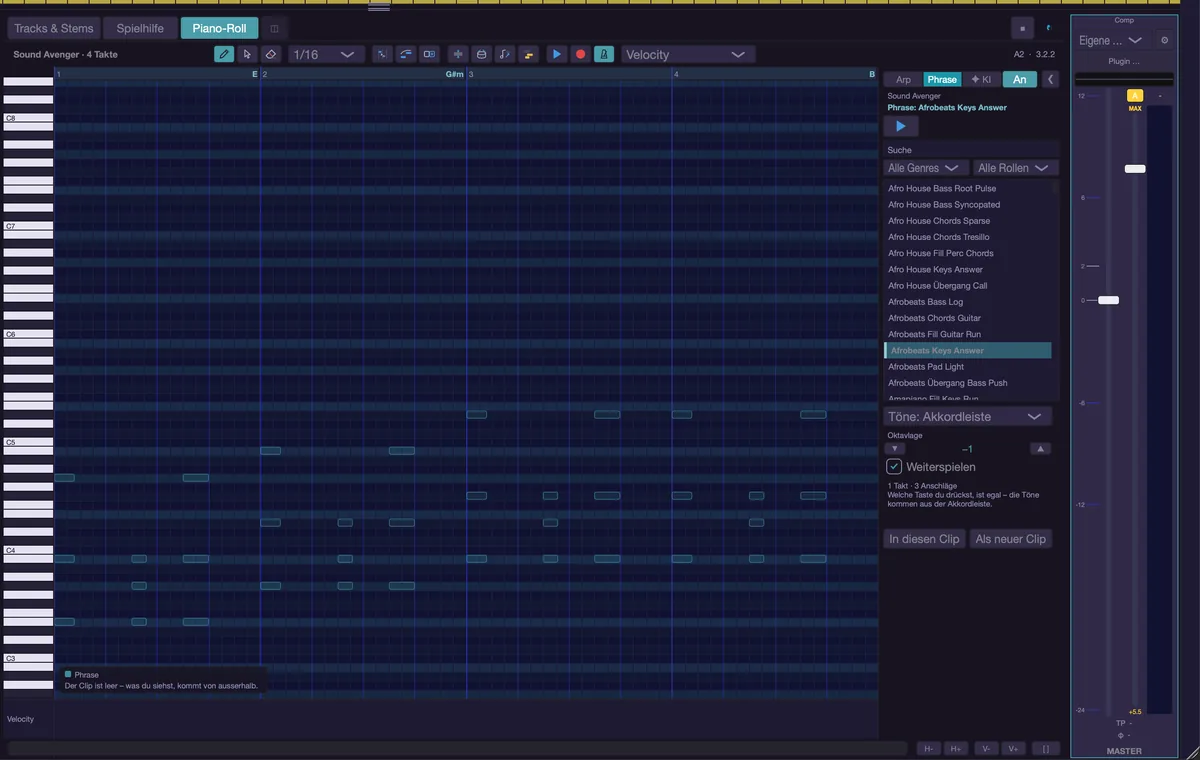Viewport: 1200px width, 760px height.
Task: Lower the Oktavlage with down arrow
Action: coord(896,449)
